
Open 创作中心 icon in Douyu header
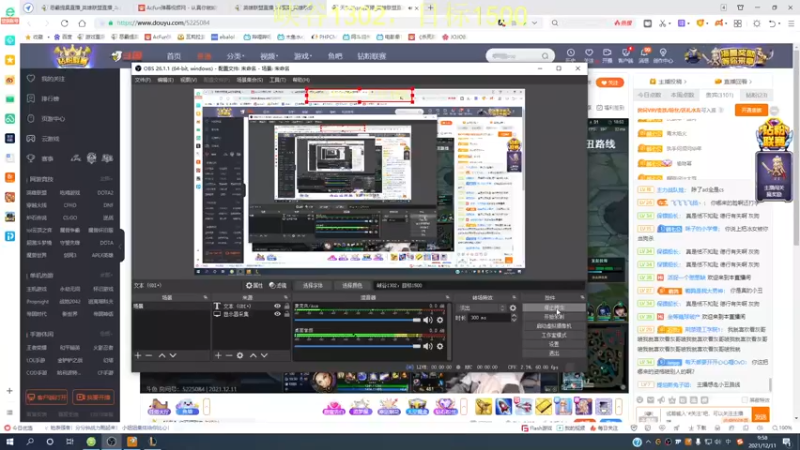coord(663,55)
